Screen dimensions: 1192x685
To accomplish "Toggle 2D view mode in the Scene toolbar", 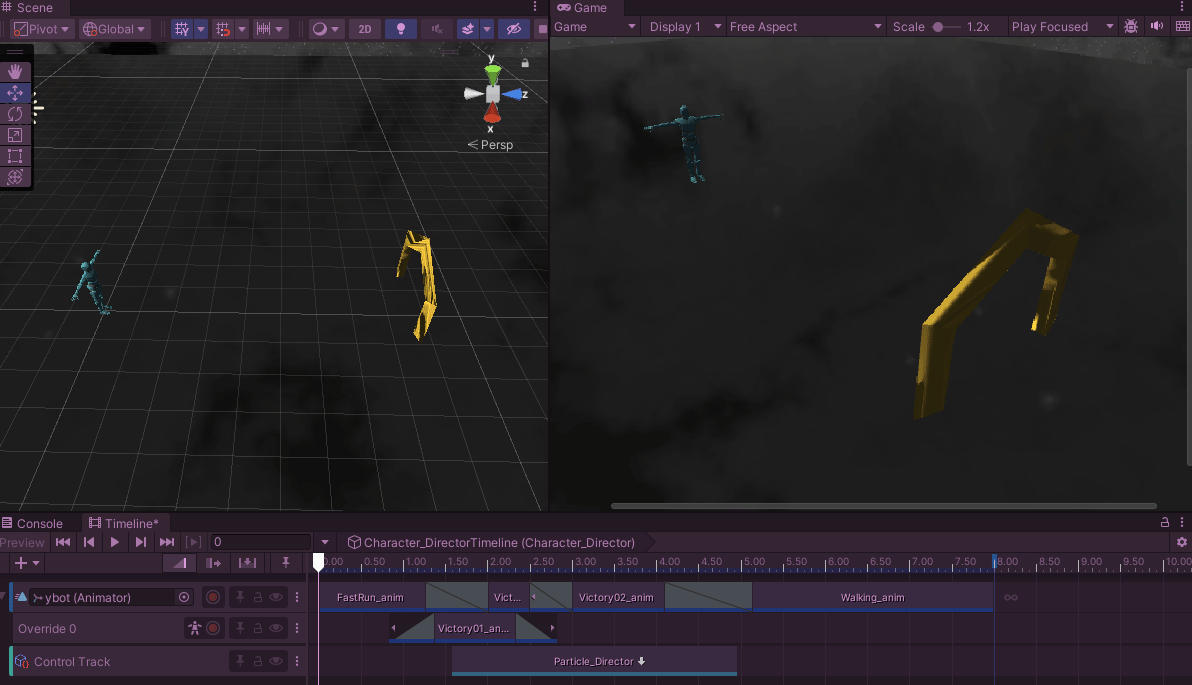I will click(365, 29).
